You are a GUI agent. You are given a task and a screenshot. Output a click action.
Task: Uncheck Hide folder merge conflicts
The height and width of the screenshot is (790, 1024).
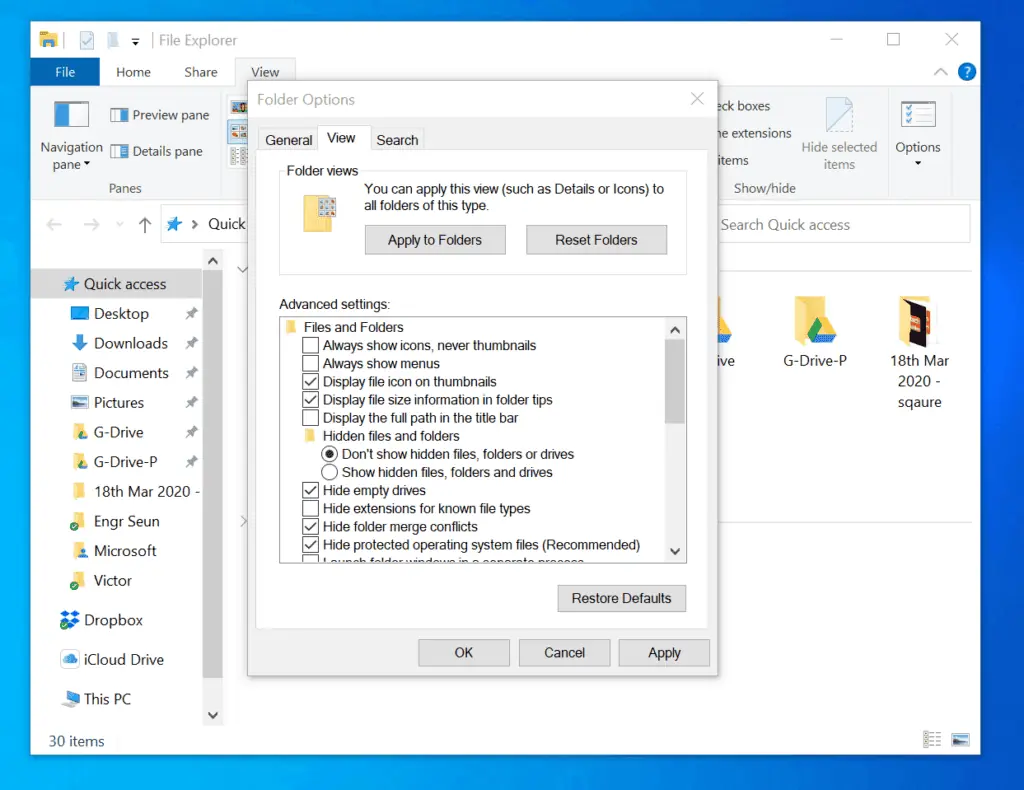coord(311,527)
